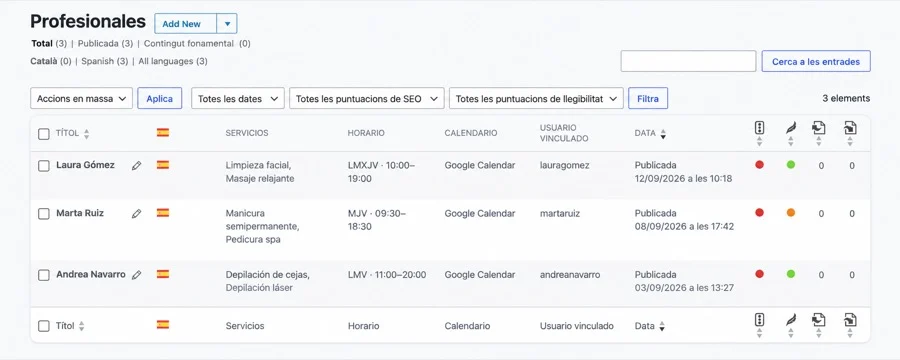Filter by Publicada (3) status
This screenshot has height=360, width=900.
tap(106, 43)
